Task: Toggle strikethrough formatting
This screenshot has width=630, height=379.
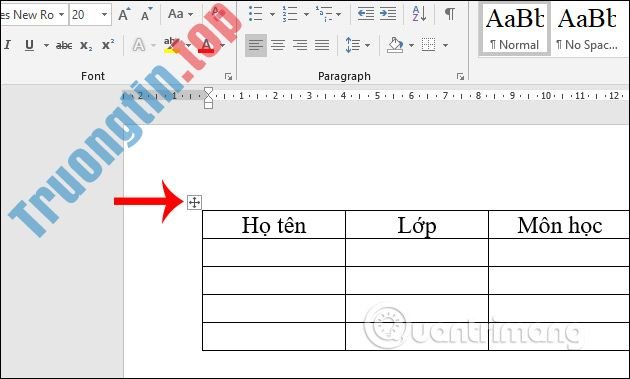Action: [x=64, y=45]
